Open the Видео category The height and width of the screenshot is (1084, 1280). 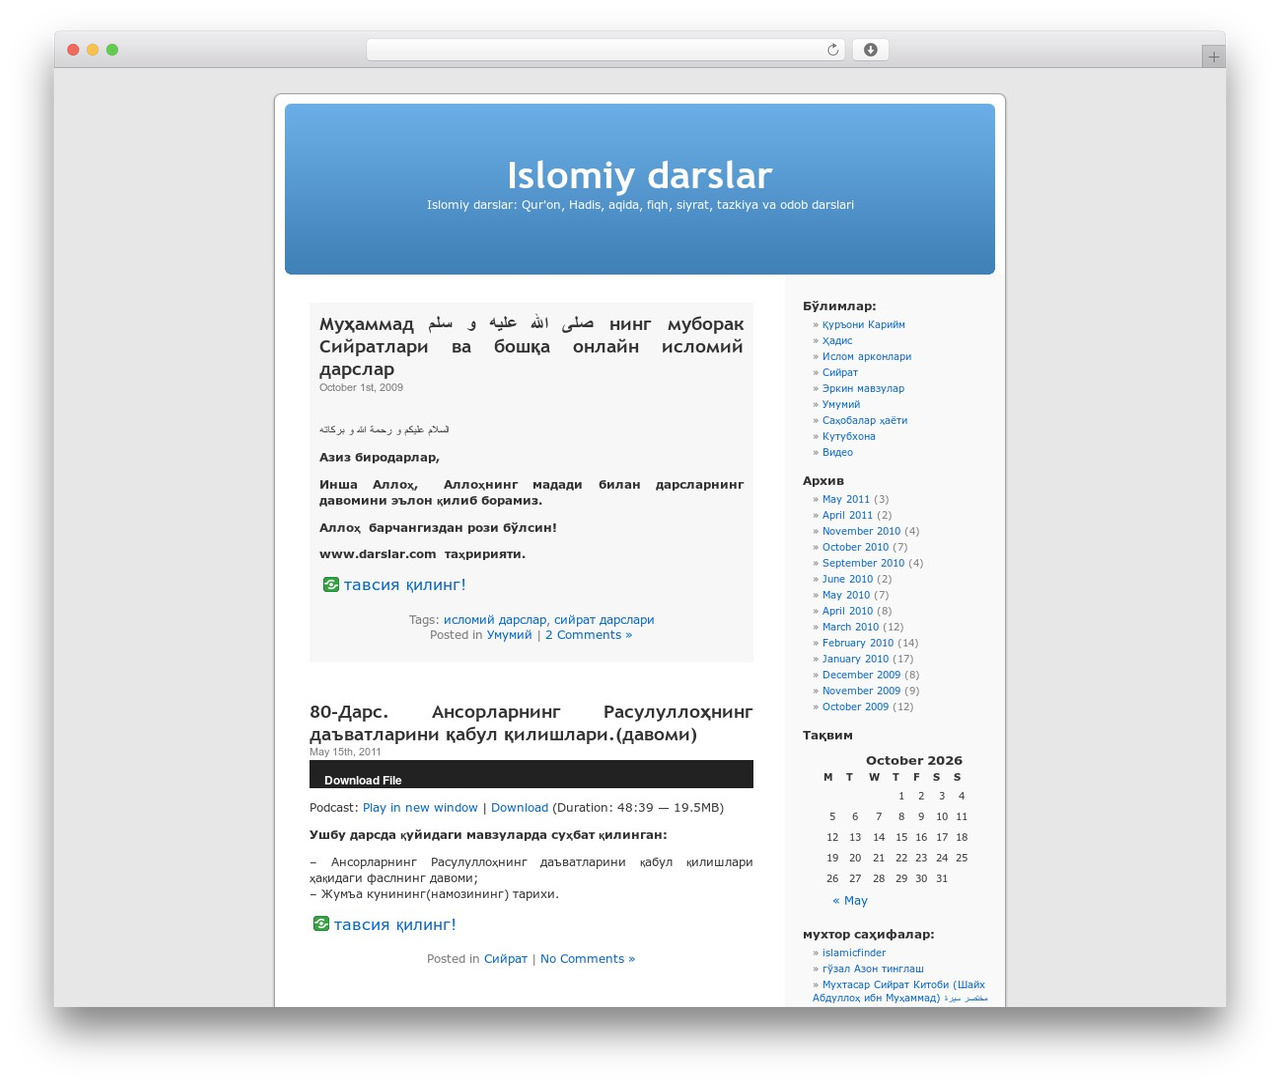pyautogui.click(x=837, y=452)
